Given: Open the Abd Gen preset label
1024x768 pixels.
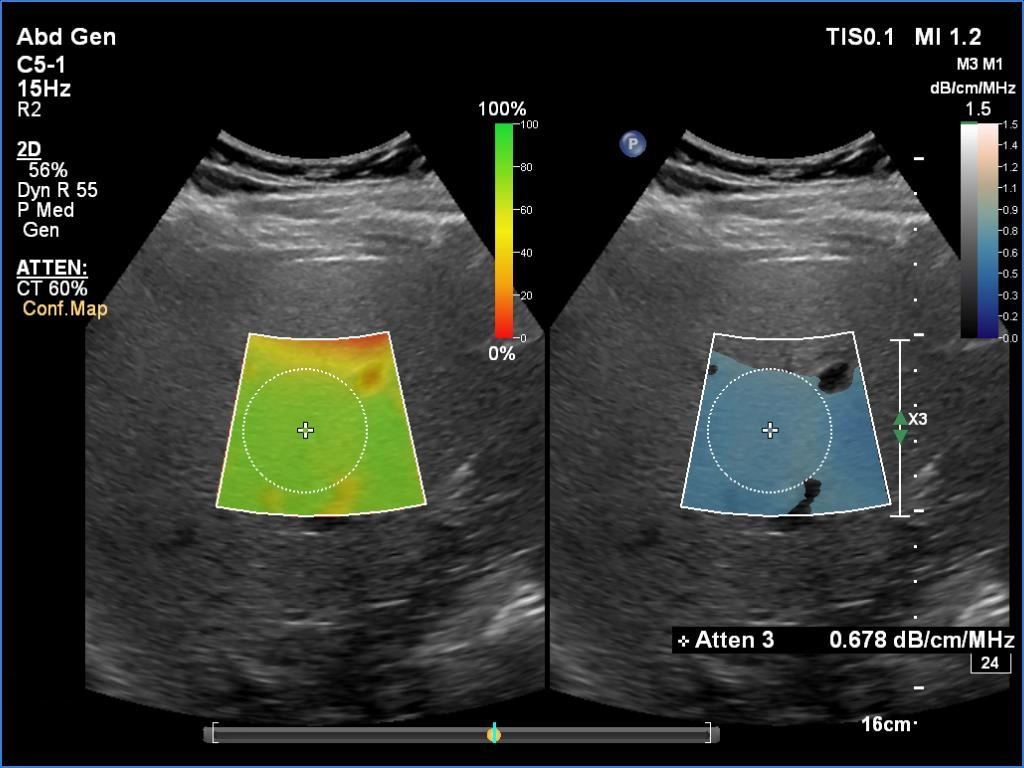Looking at the screenshot, I should point(66,38).
